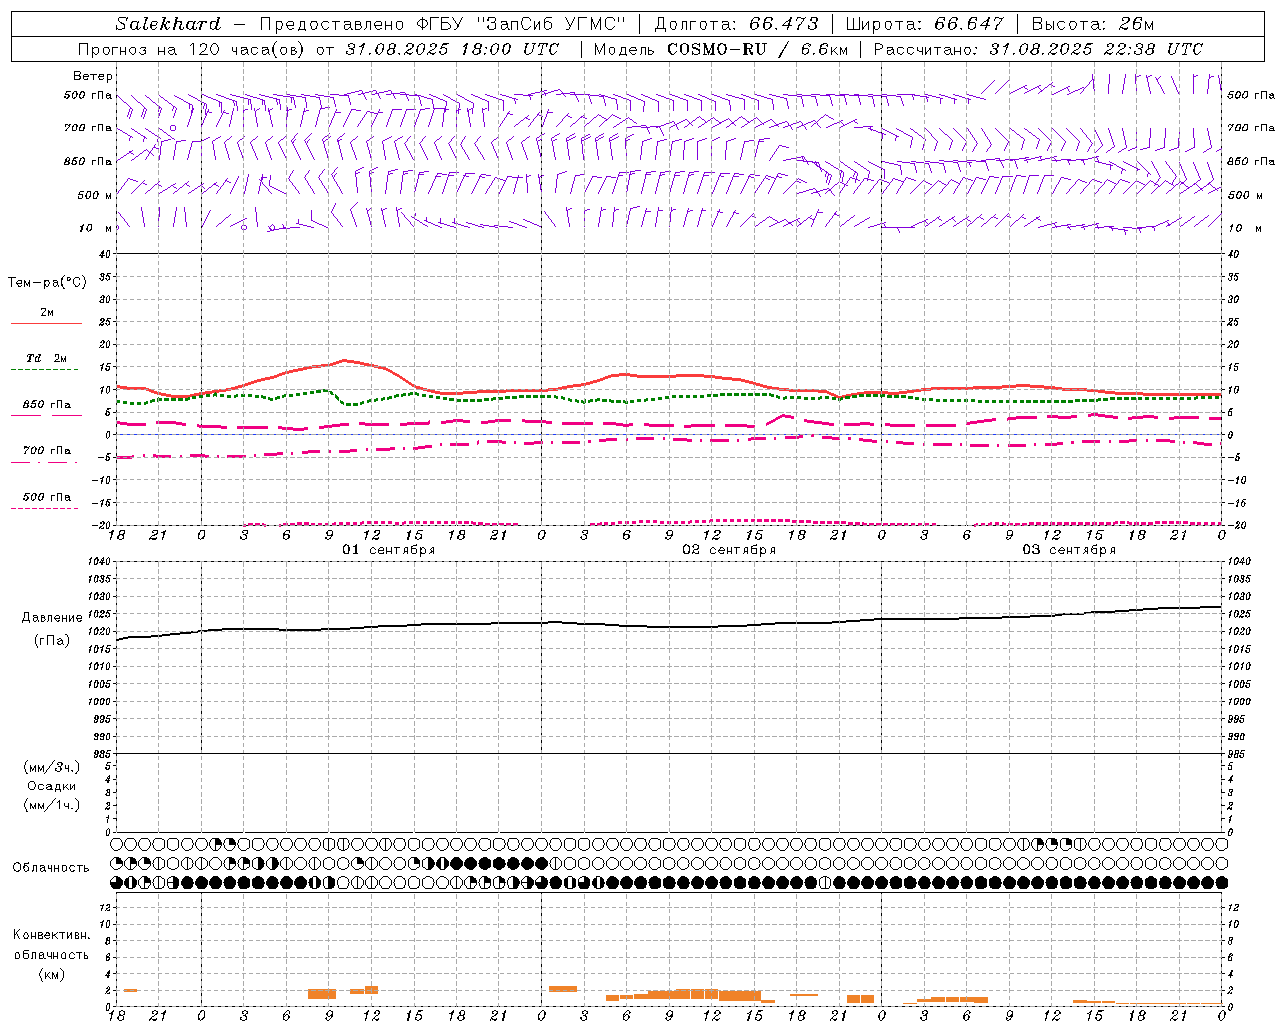Viewport: 1280px width, 1024px height.
Task: Click the '(гПа)' unit label under Давление
Action: (x=52, y=641)
